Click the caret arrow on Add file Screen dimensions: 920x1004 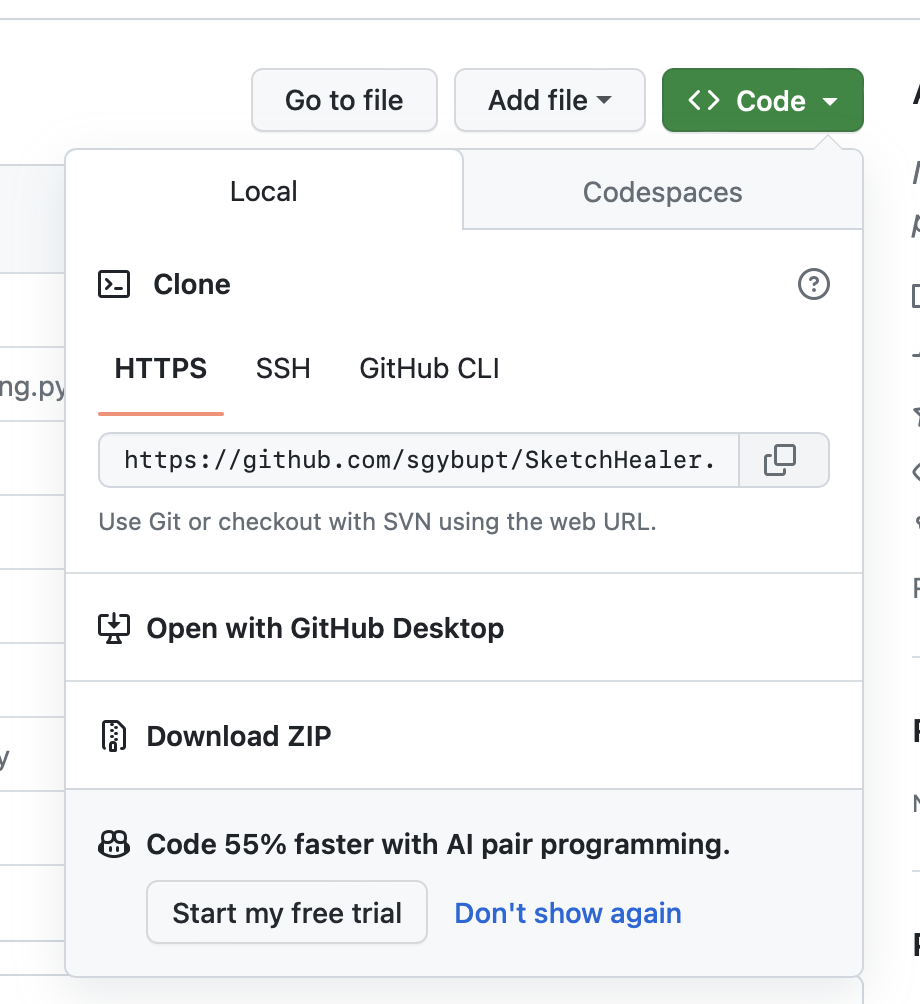[604, 100]
